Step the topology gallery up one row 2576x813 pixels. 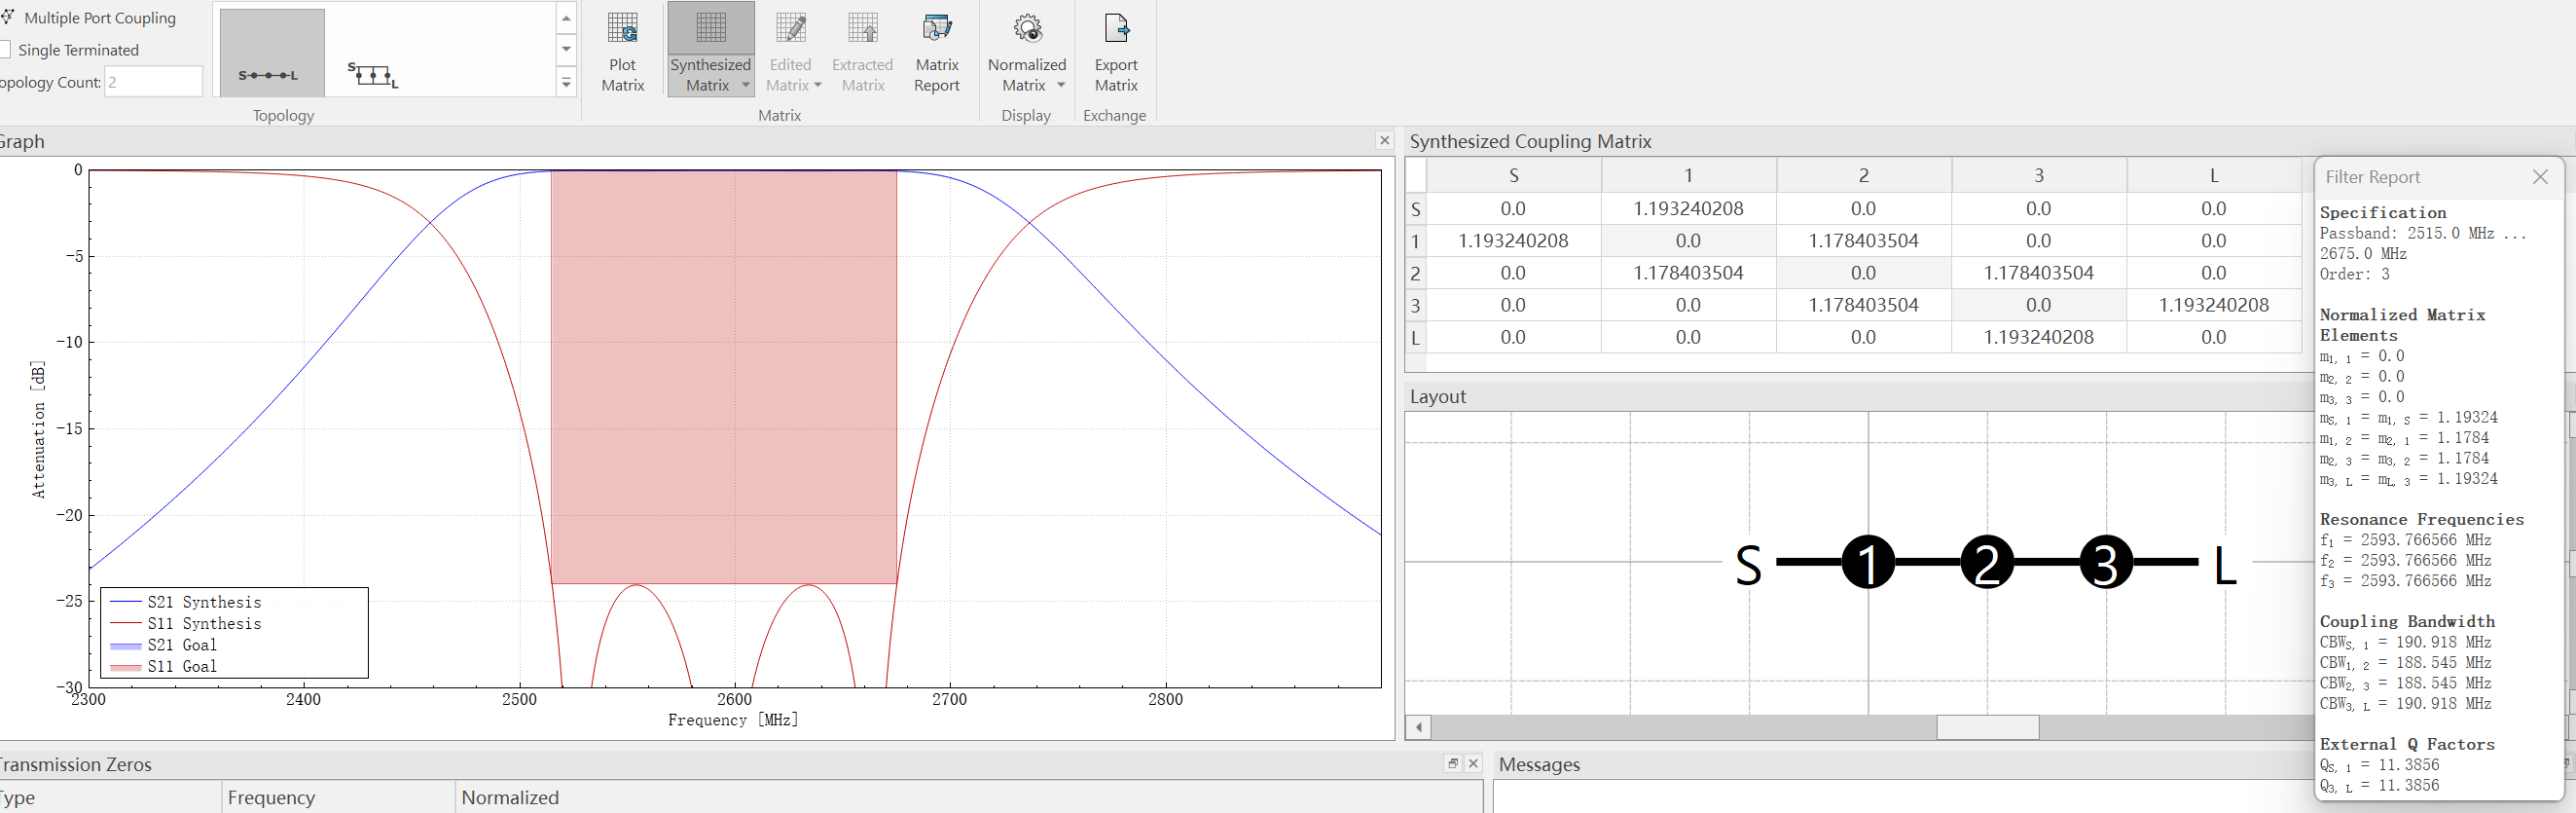[x=566, y=18]
